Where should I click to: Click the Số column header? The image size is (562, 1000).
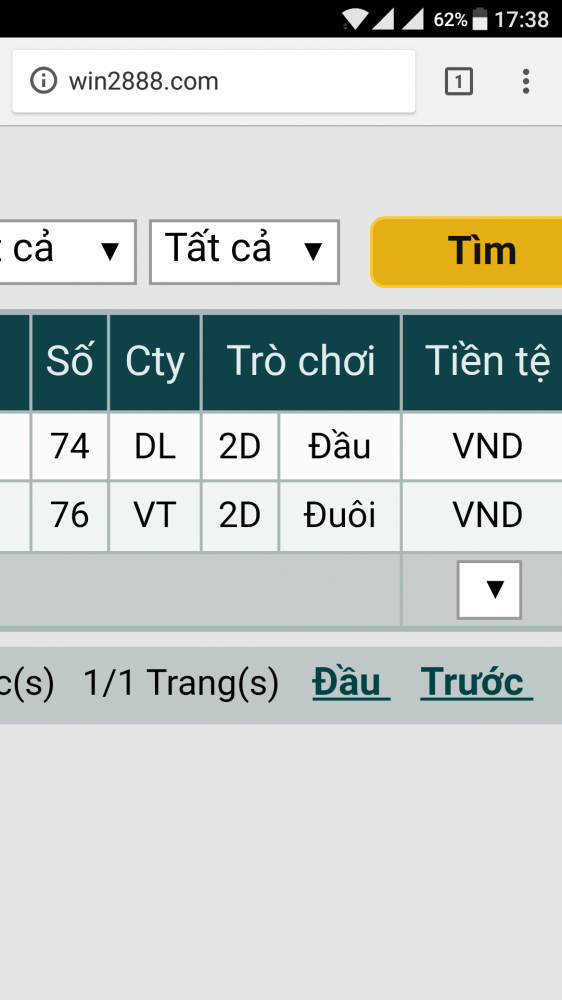pyautogui.click(x=70, y=362)
